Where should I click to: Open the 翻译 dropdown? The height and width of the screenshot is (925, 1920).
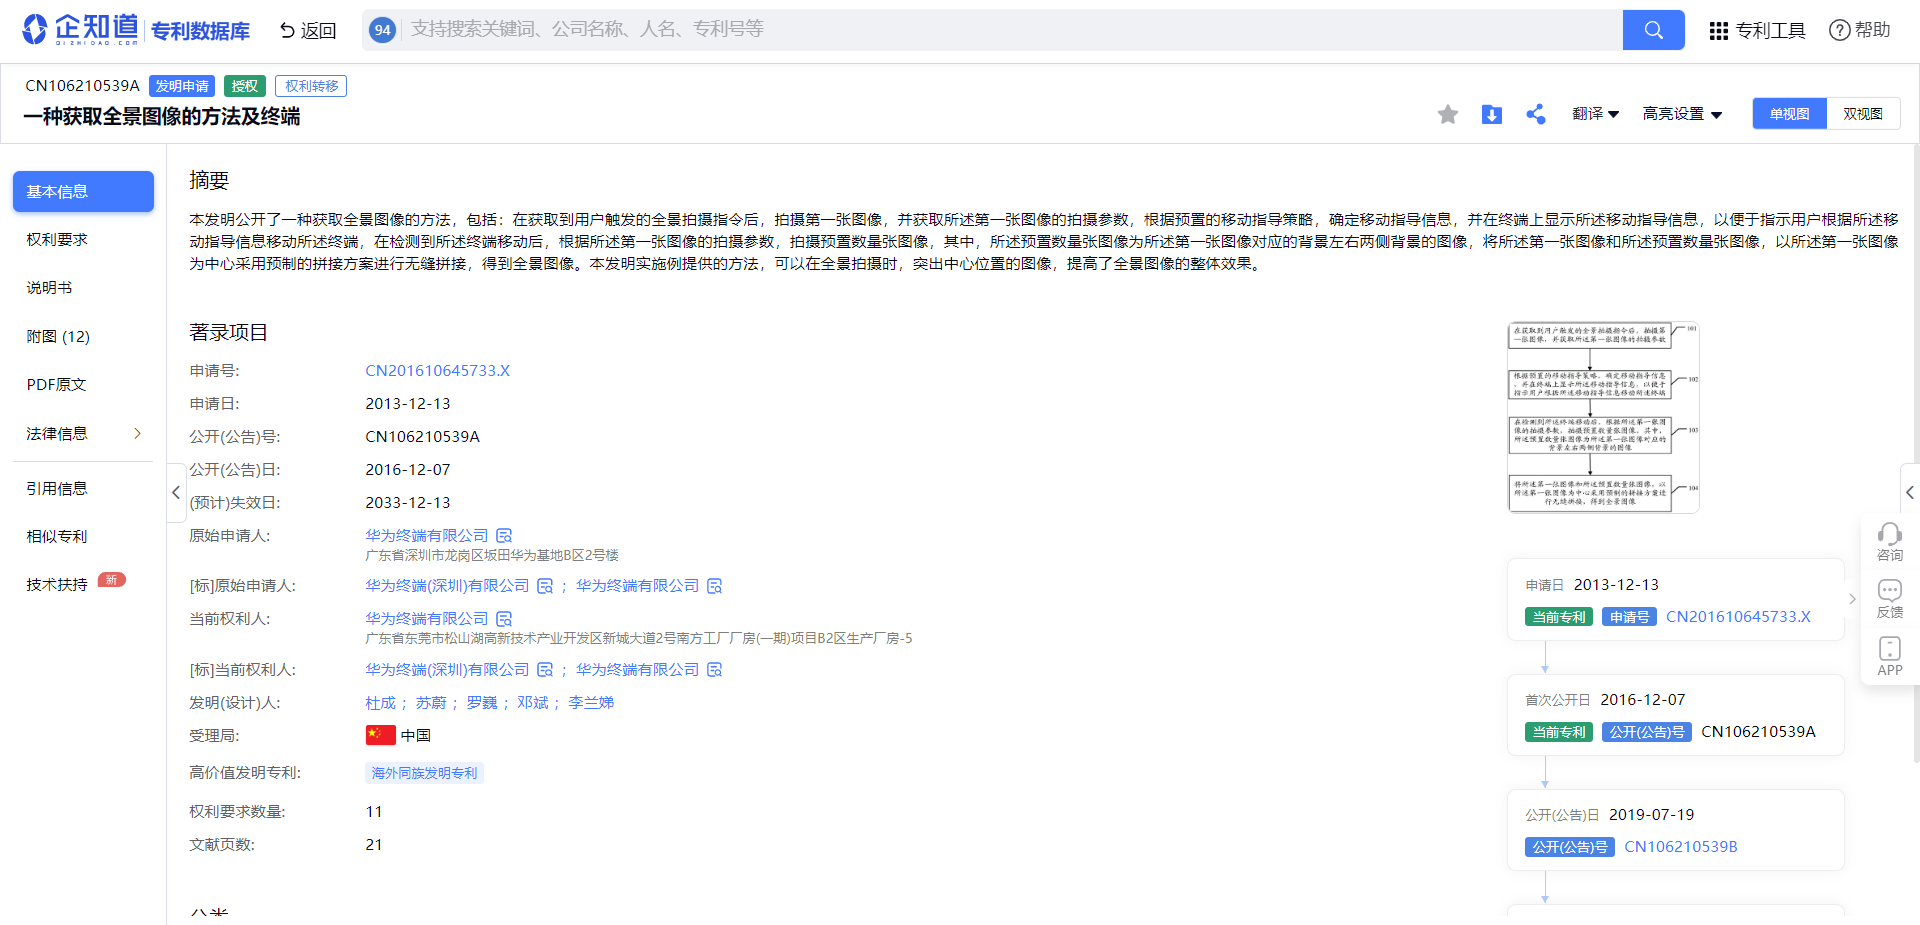click(1595, 114)
